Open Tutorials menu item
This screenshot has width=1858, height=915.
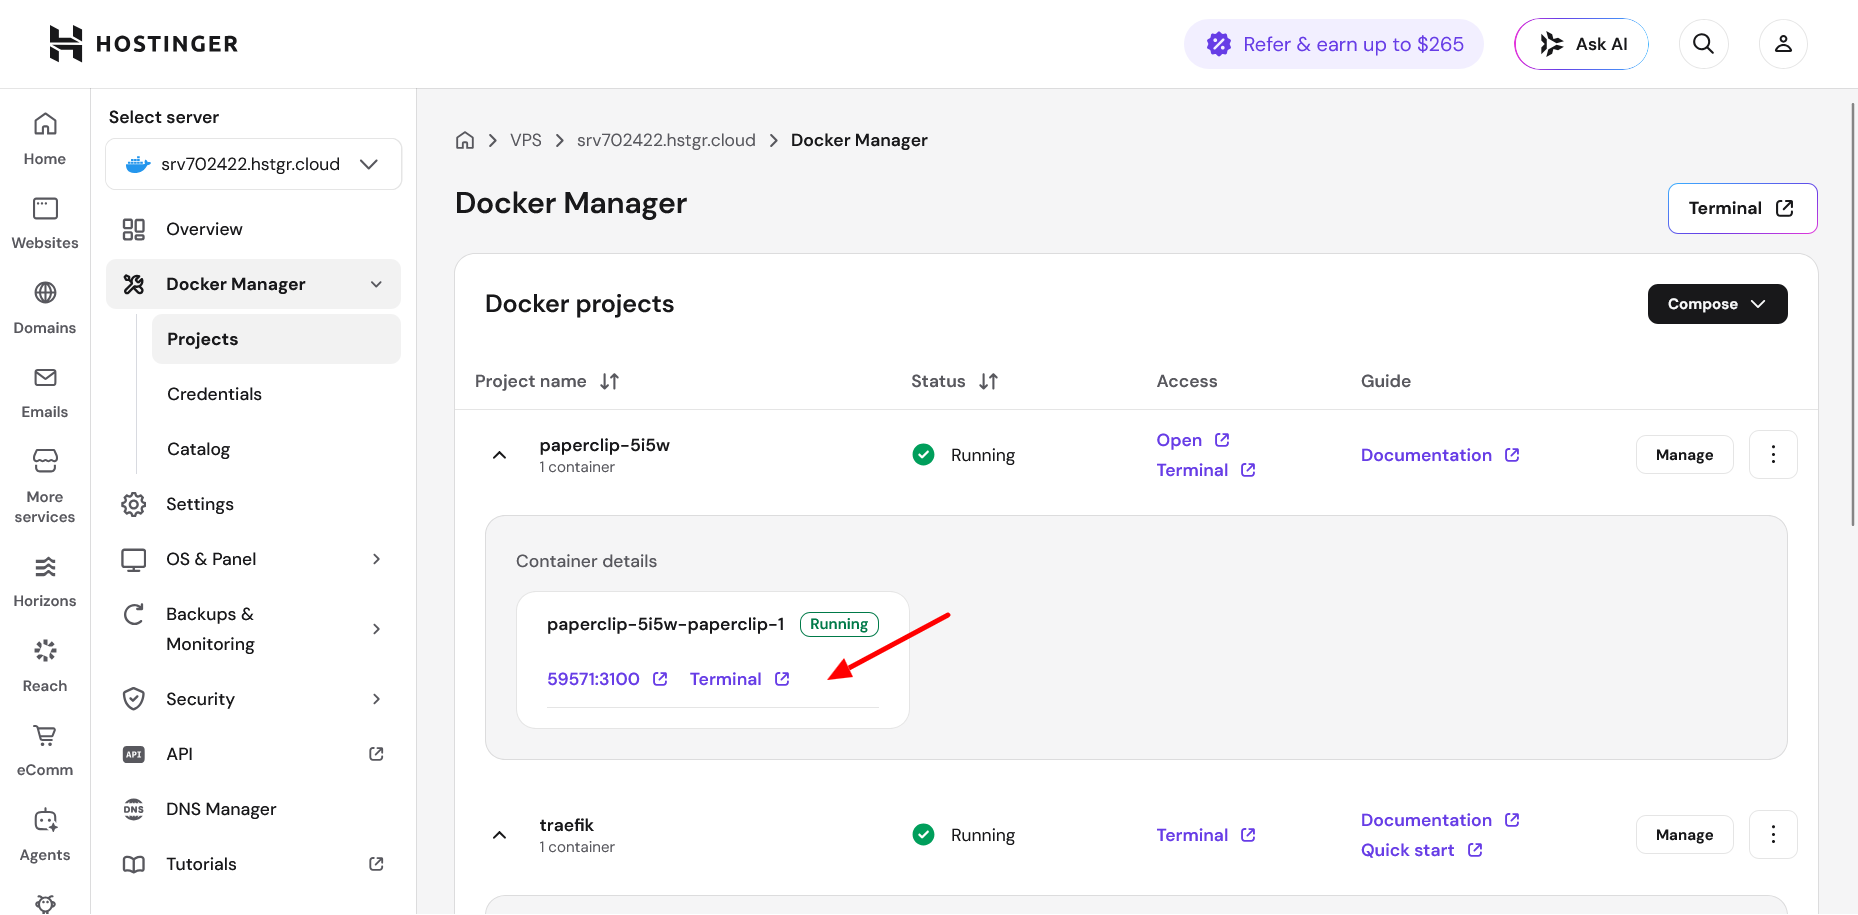pos(253,864)
